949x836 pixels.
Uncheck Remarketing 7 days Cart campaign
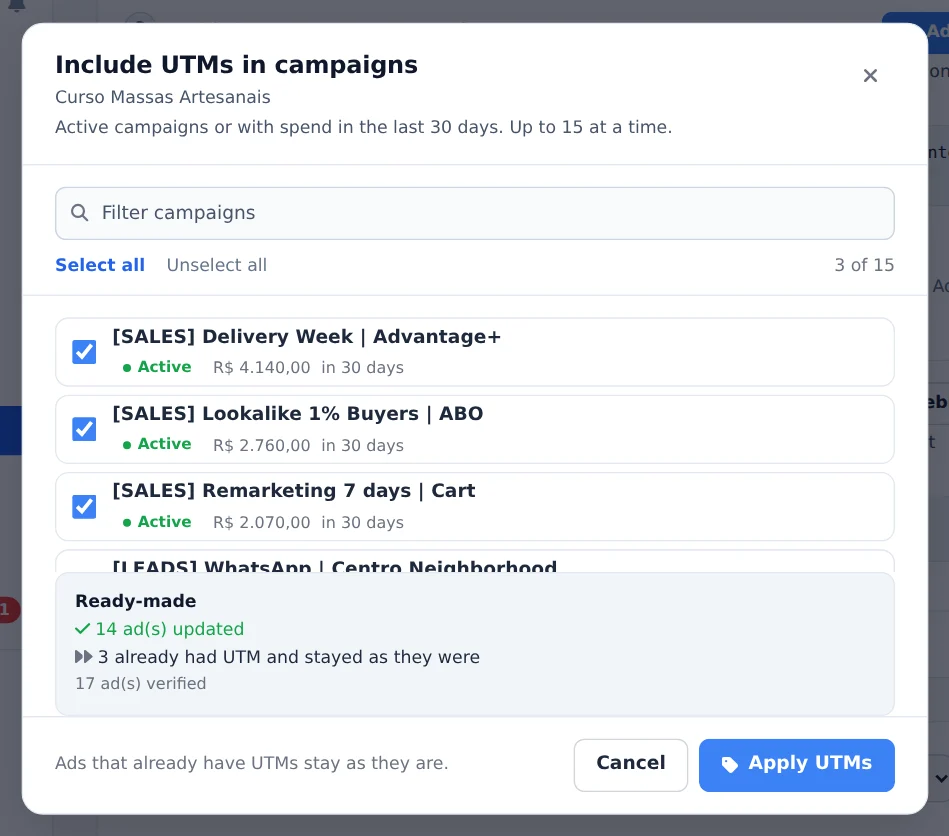pyautogui.click(x=84, y=507)
